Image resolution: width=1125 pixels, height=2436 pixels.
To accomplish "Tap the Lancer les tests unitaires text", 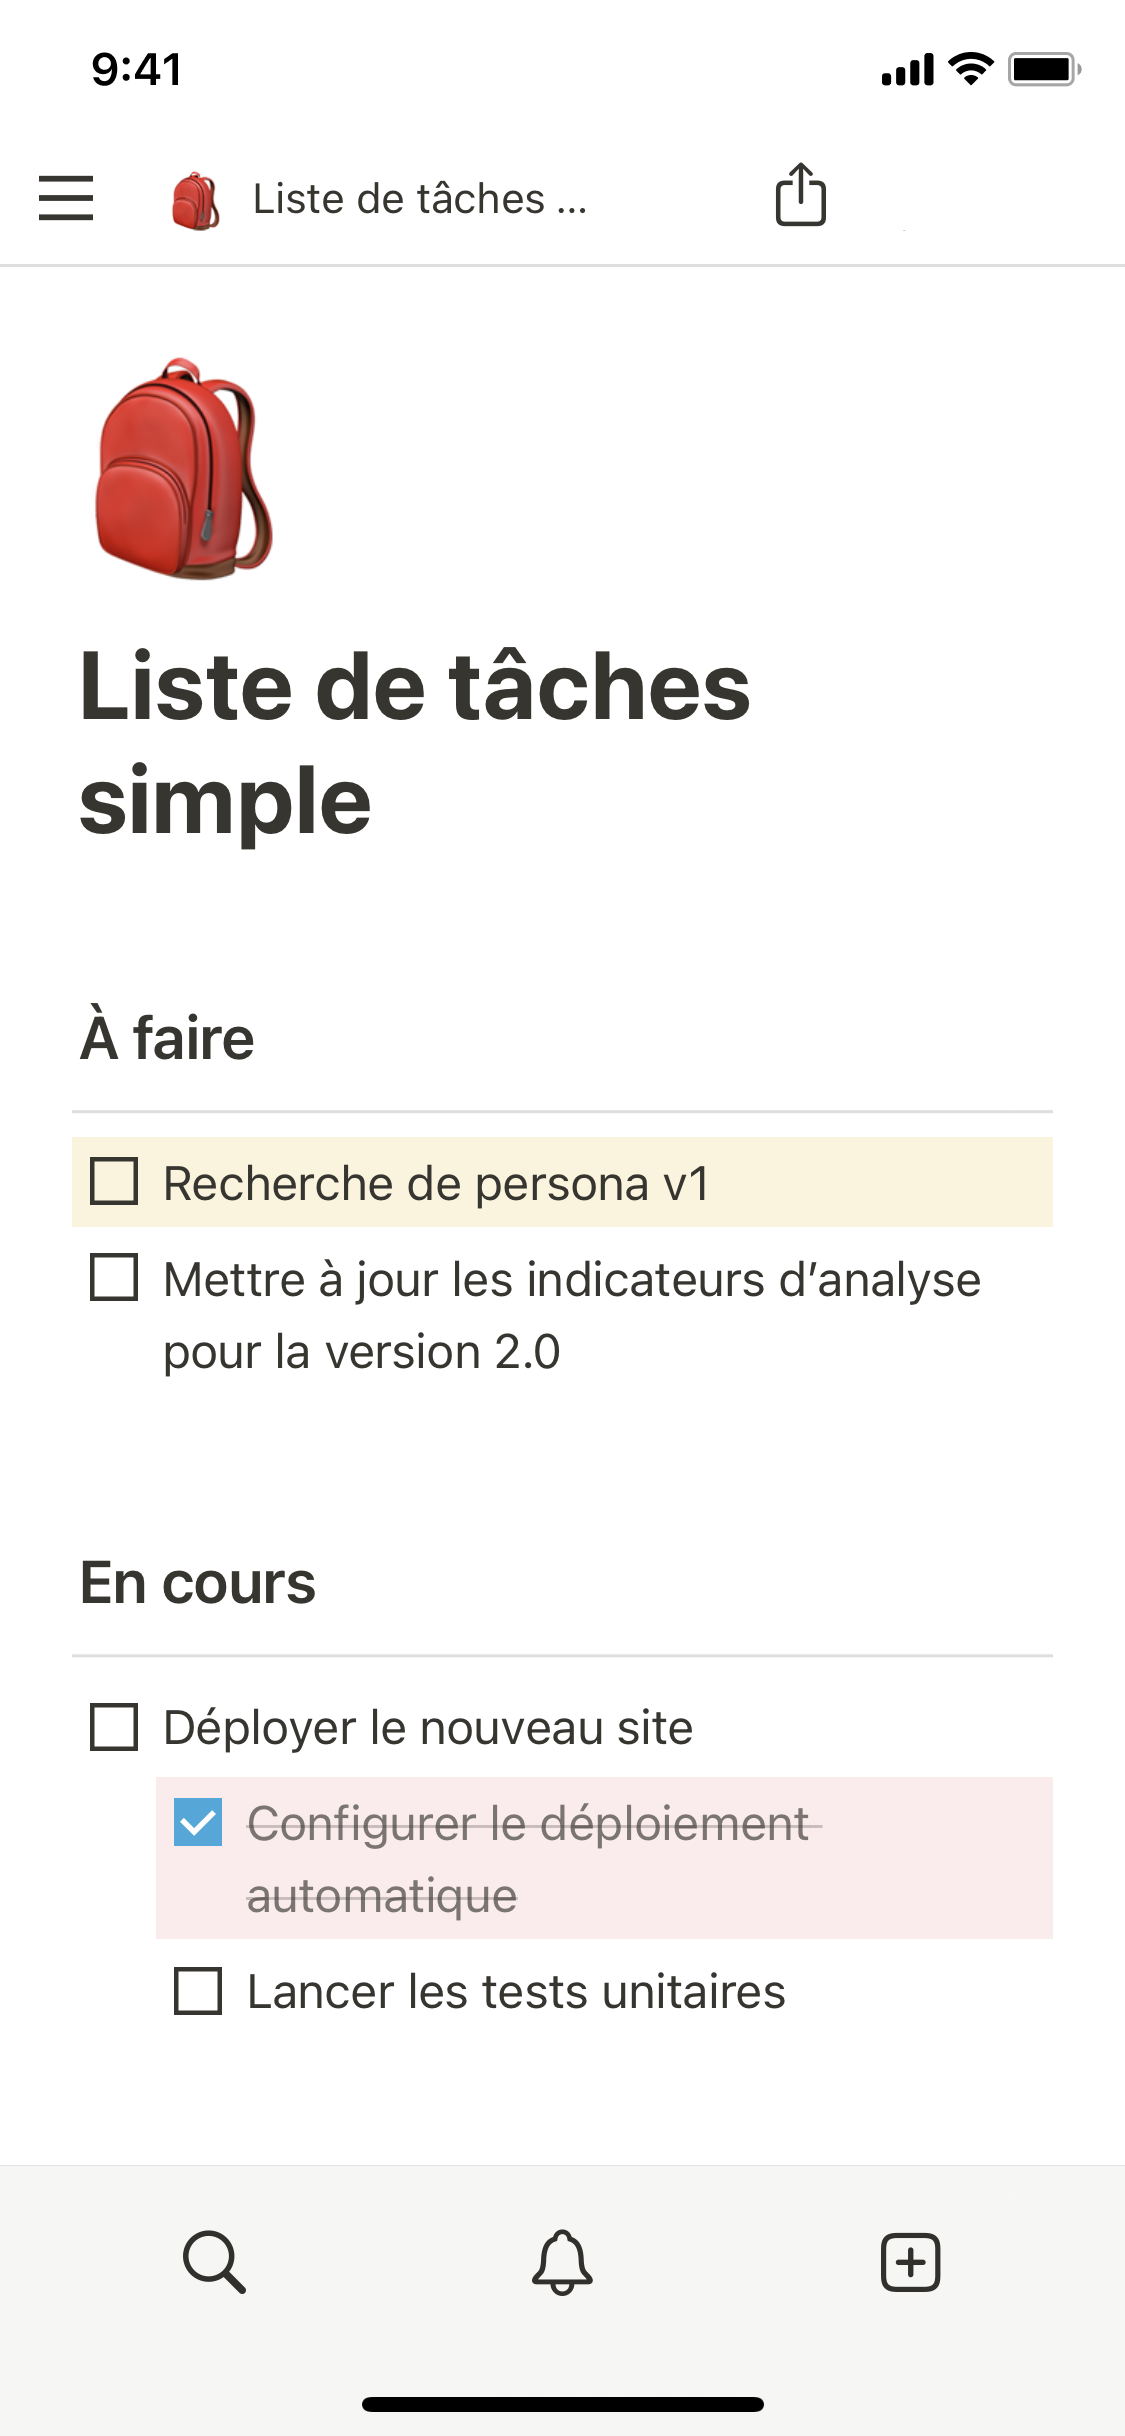I will pyautogui.click(x=516, y=1991).
